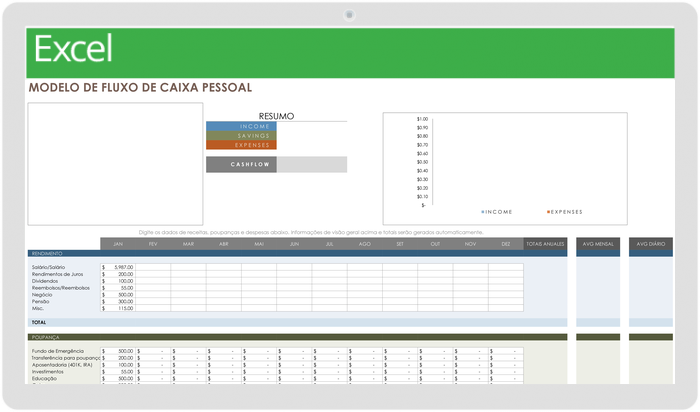Click the DEZ month column header
The width and height of the screenshot is (700, 412).
point(505,244)
